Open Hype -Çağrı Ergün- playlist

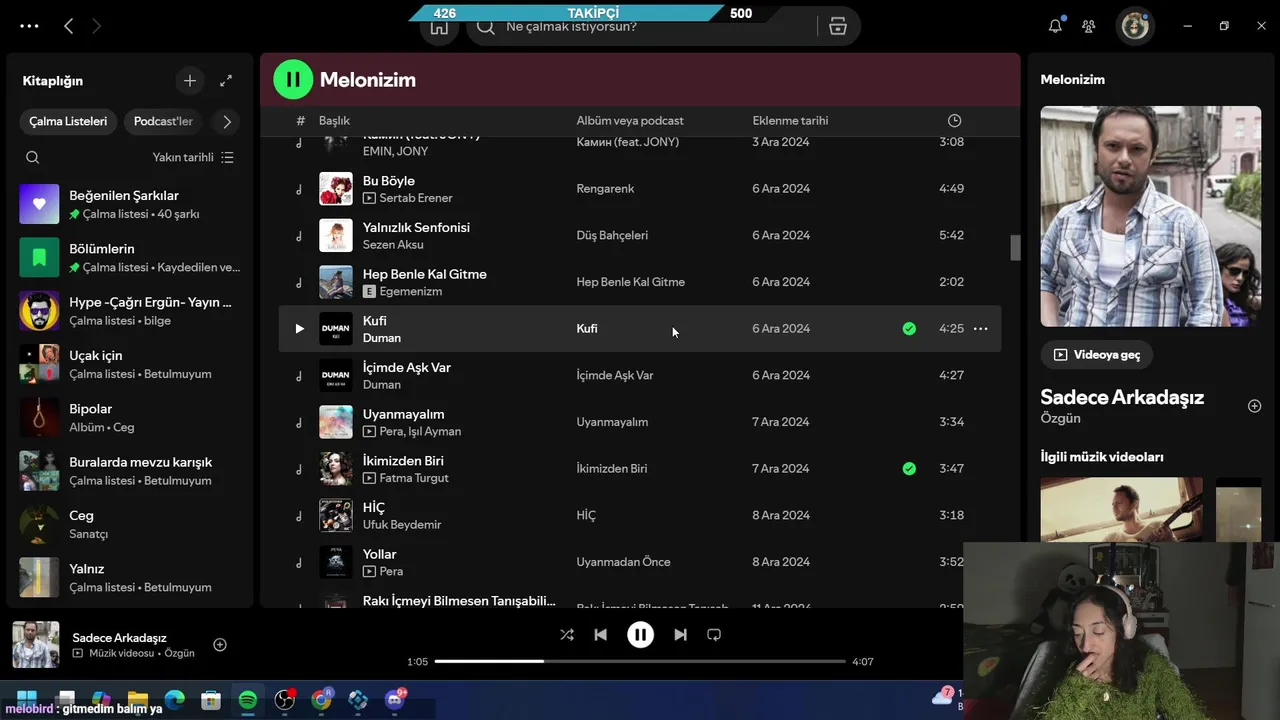(x=130, y=311)
